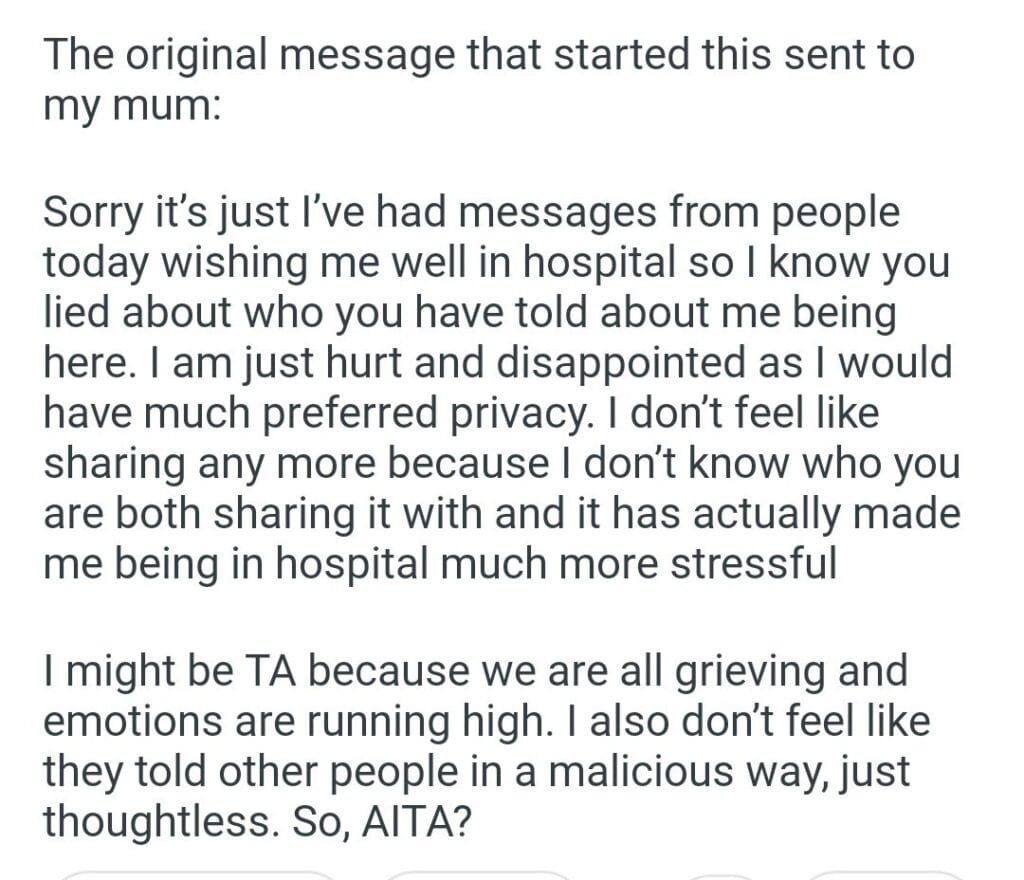Click the line "I might be TA because"

tap(474, 670)
